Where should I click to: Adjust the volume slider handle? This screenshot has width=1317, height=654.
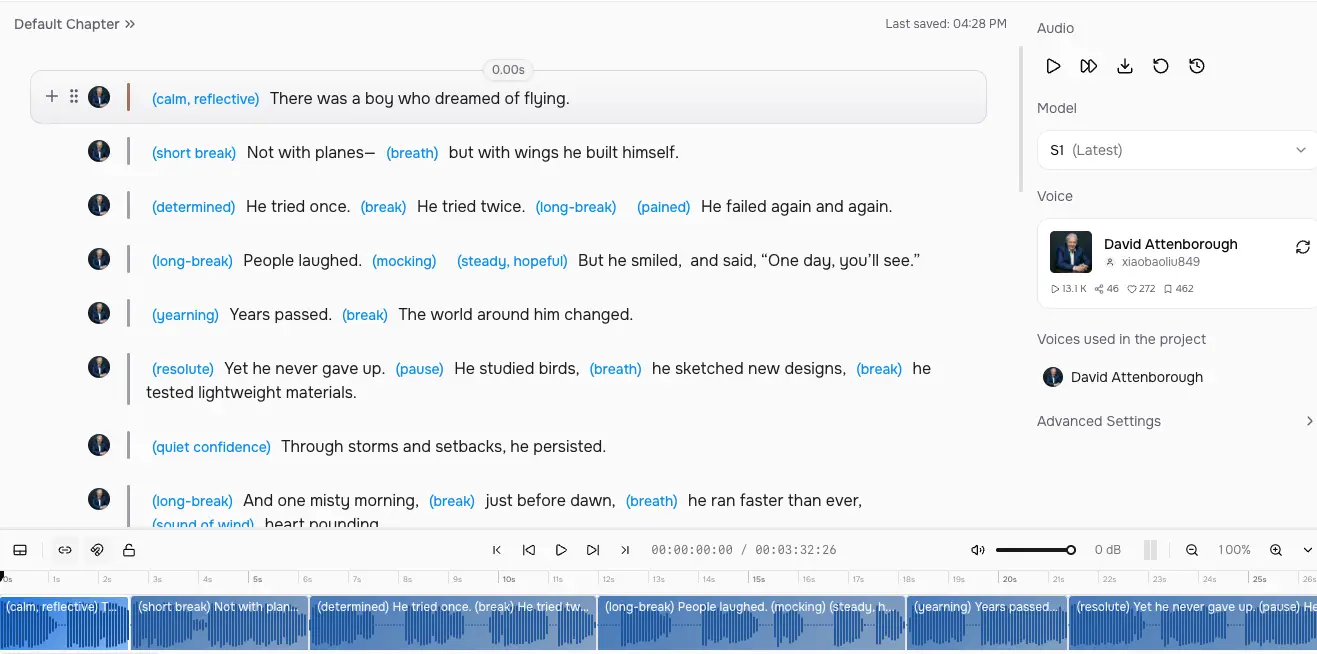point(1071,550)
